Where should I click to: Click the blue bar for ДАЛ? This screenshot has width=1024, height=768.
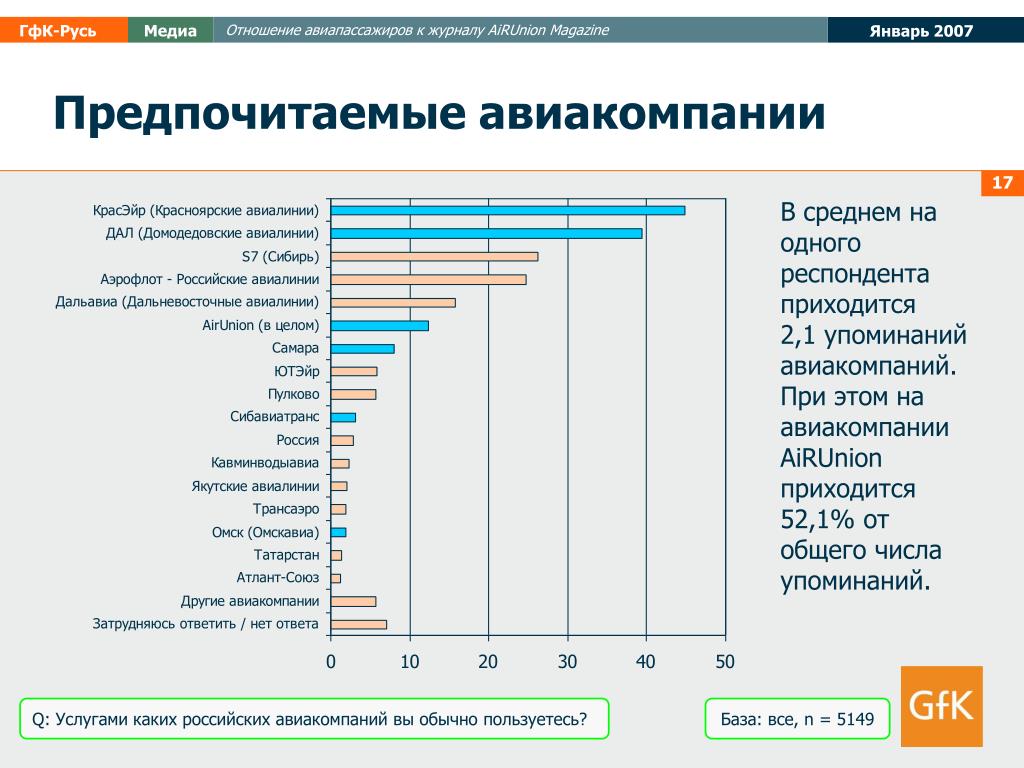tap(486, 233)
